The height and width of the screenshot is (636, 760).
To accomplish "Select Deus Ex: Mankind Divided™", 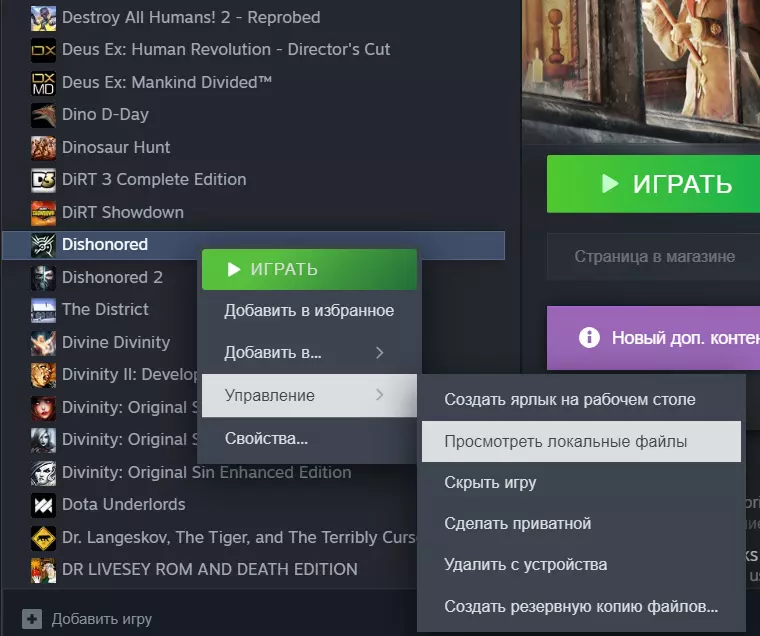I will coord(167,82).
